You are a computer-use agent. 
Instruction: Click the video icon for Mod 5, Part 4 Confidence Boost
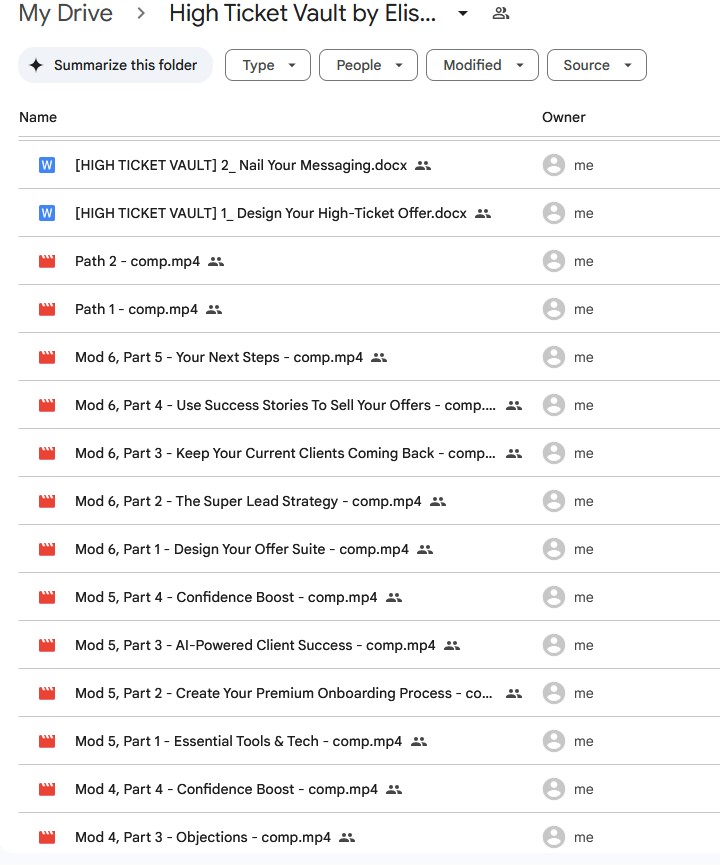[x=46, y=597]
